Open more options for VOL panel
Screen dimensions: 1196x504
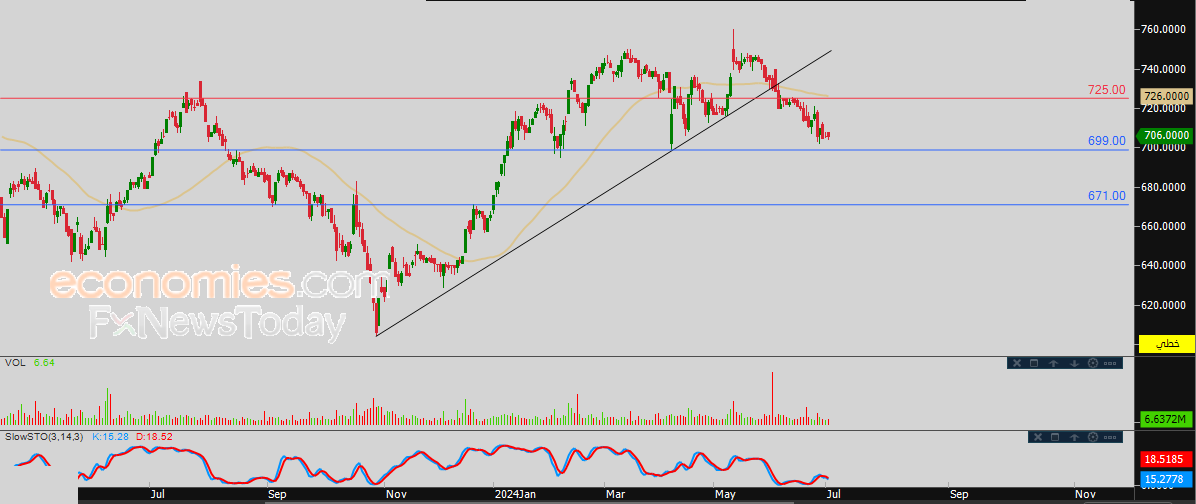pos(1111,363)
